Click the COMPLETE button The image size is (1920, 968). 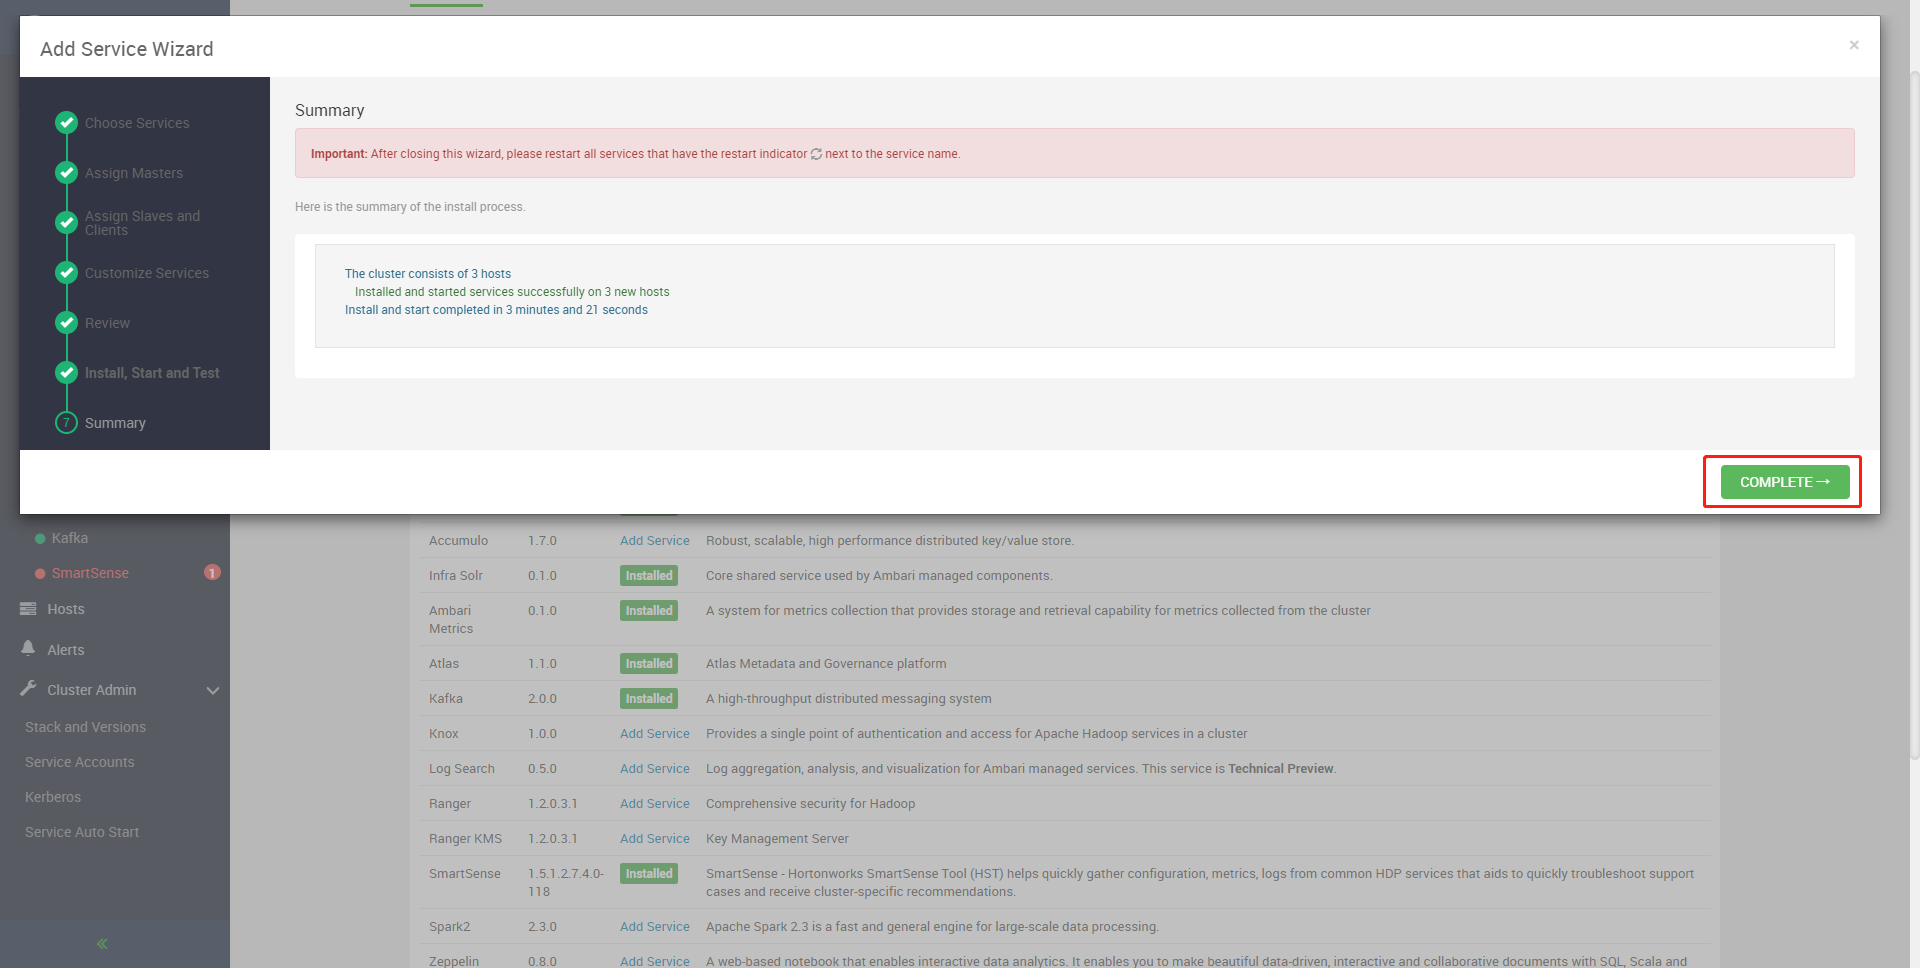coord(1784,482)
